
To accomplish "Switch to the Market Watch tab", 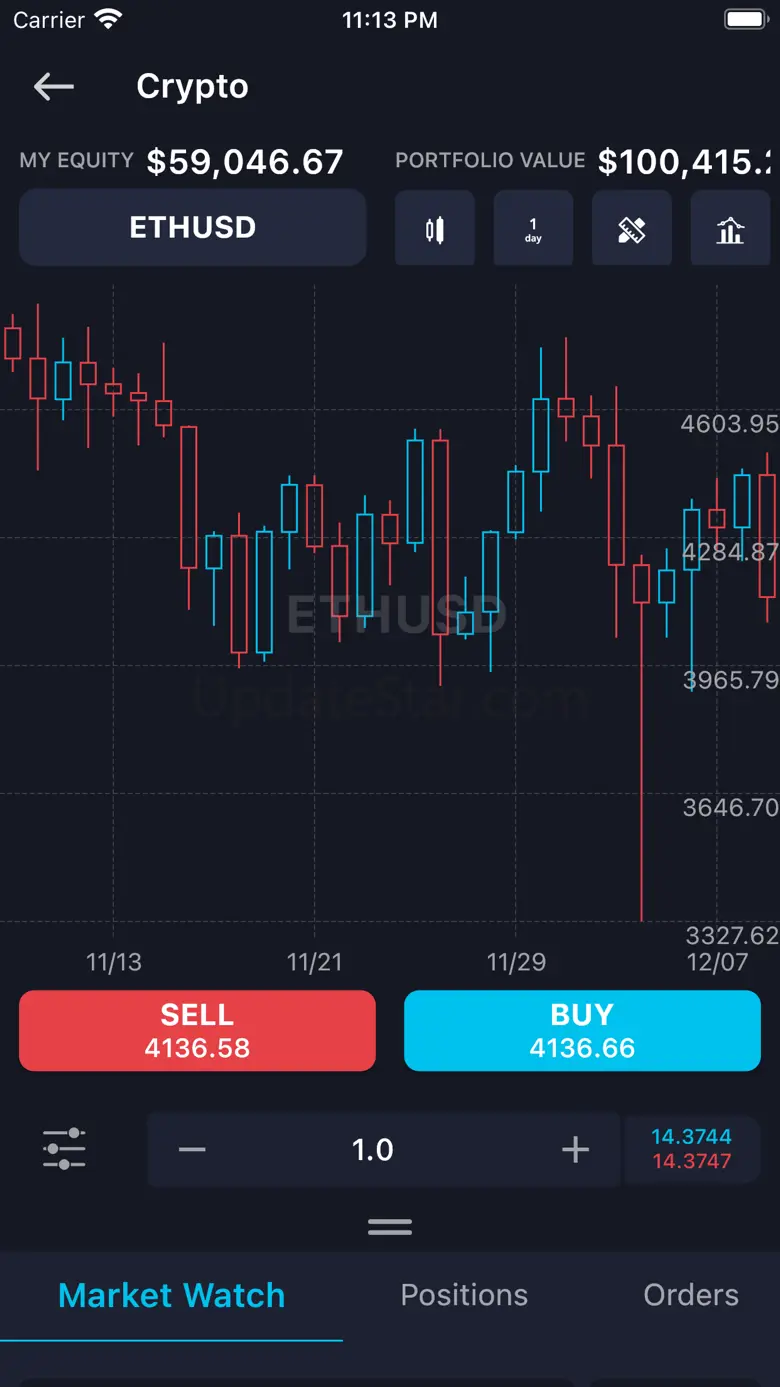I will coord(171,1295).
